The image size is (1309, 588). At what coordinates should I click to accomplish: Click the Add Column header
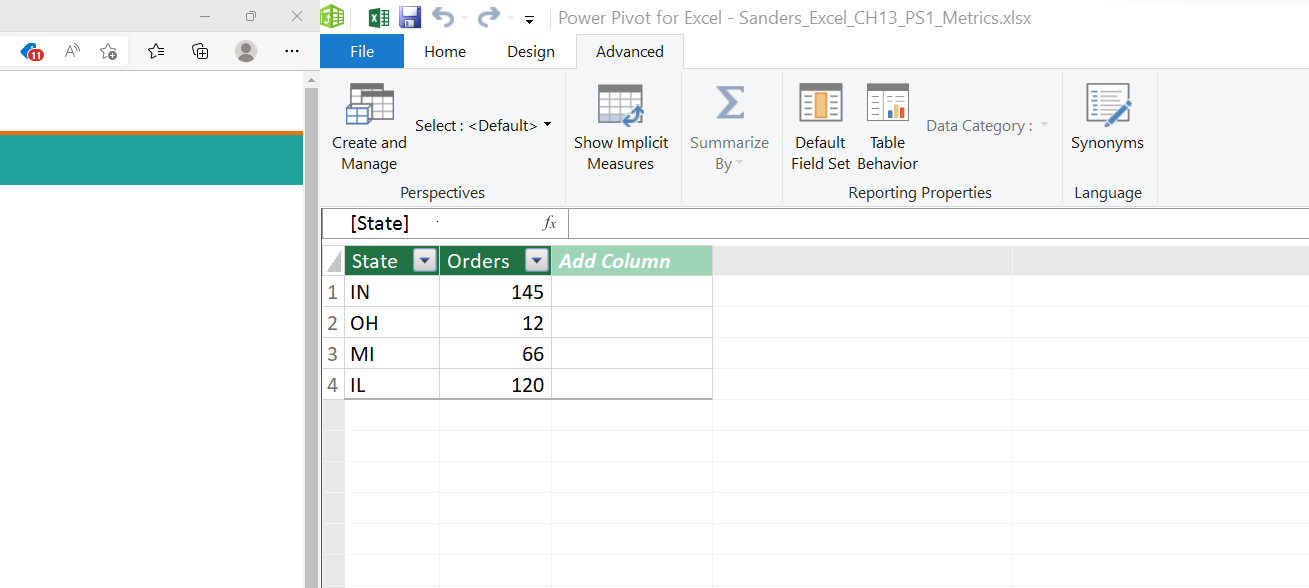(x=632, y=261)
